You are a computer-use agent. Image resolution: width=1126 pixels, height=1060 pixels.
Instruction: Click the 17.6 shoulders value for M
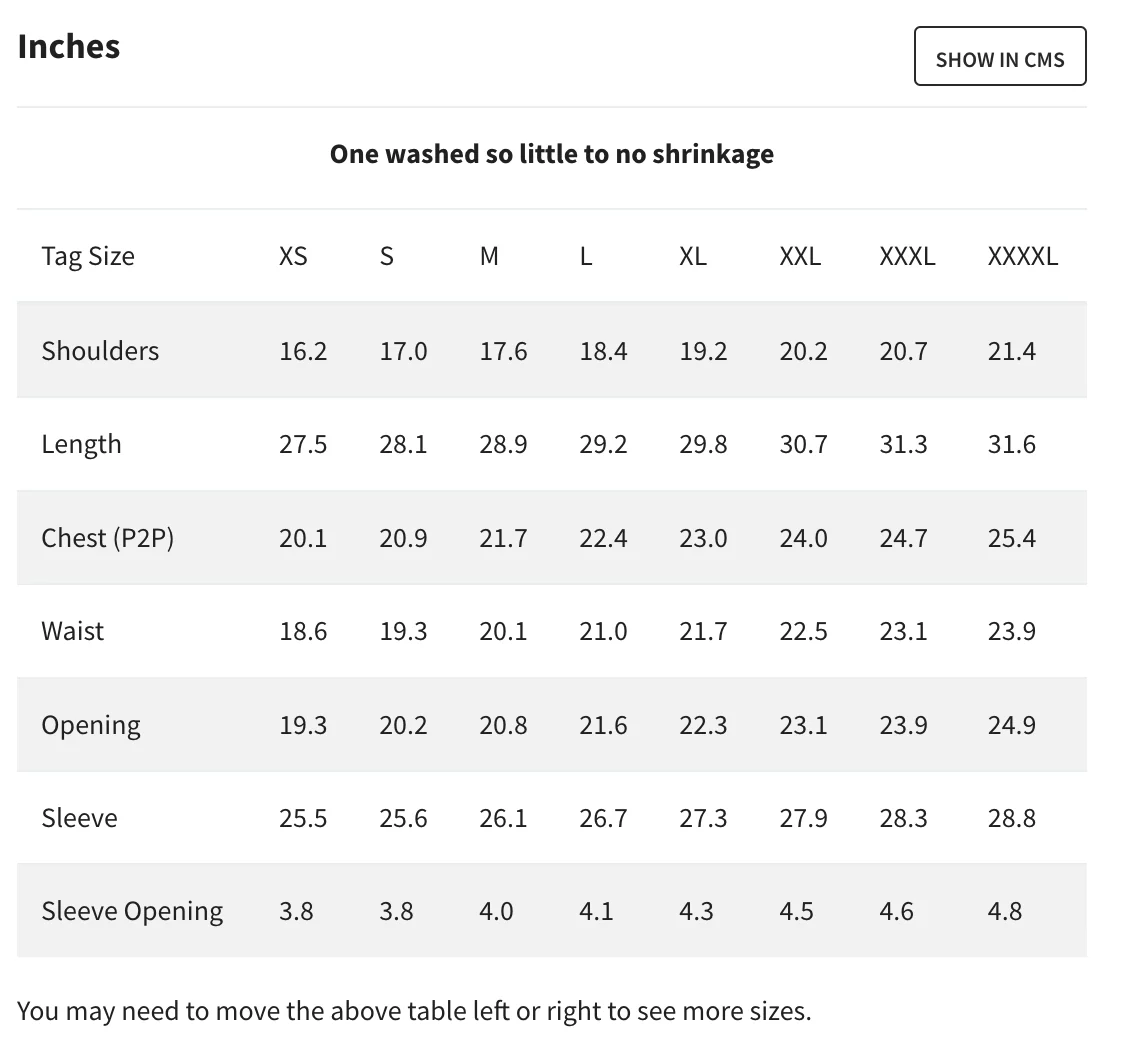point(503,351)
